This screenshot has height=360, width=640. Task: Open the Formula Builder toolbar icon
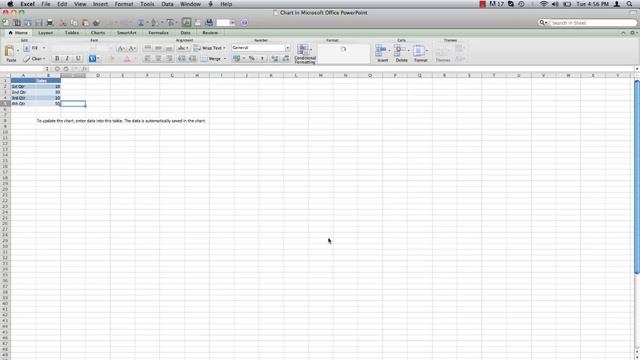187,22
